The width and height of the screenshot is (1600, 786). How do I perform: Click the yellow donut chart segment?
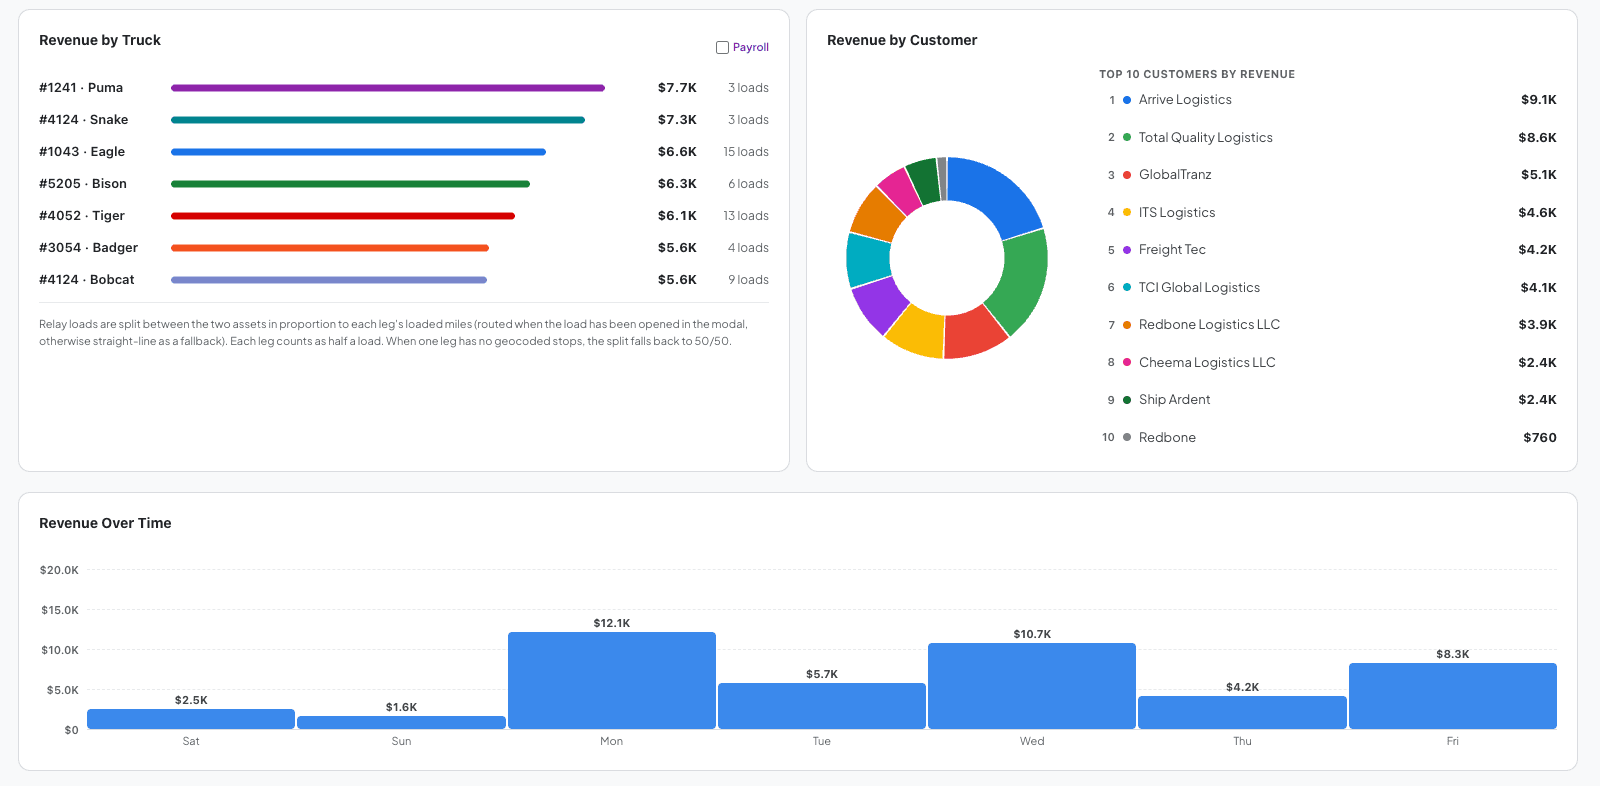click(x=917, y=333)
